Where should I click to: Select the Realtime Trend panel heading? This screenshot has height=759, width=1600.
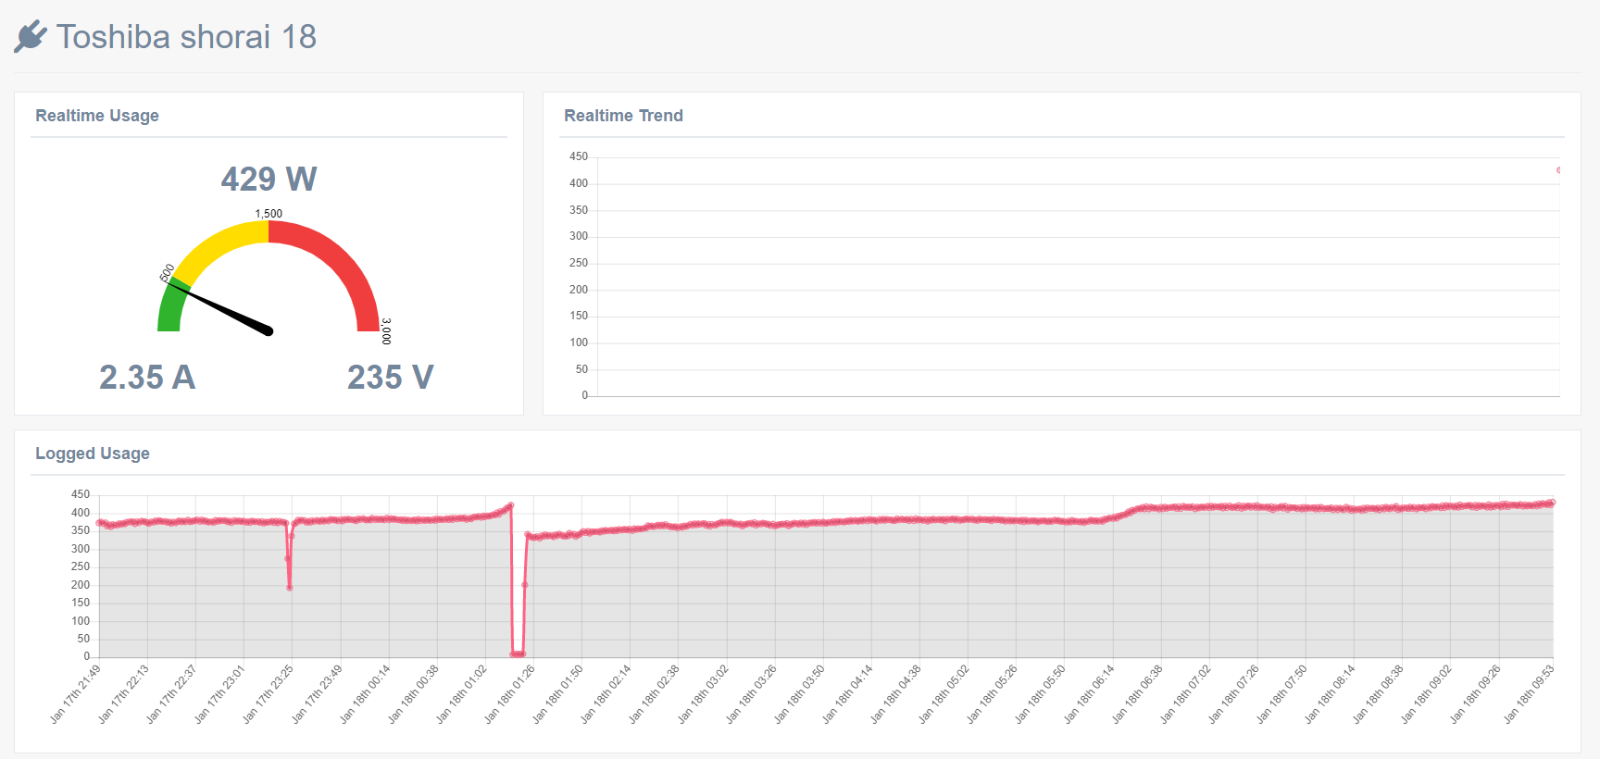(623, 116)
